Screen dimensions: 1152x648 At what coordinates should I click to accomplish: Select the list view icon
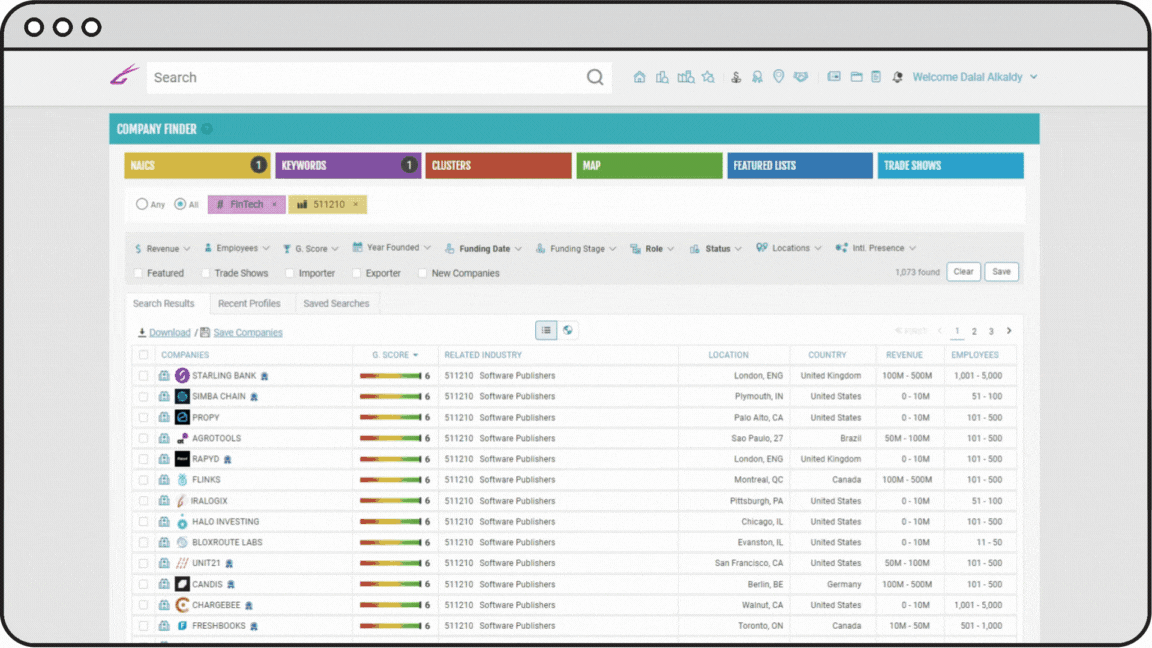click(x=546, y=330)
